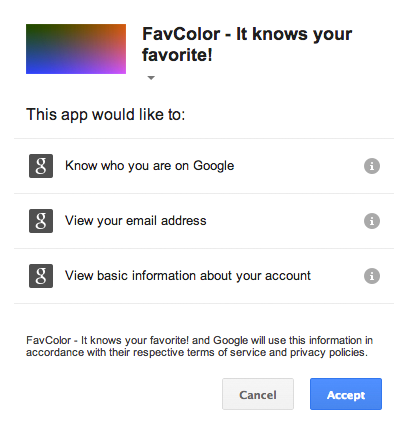Select the Google icon beside View your email address
Screen dimensions: 416x424
tap(41, 221)
